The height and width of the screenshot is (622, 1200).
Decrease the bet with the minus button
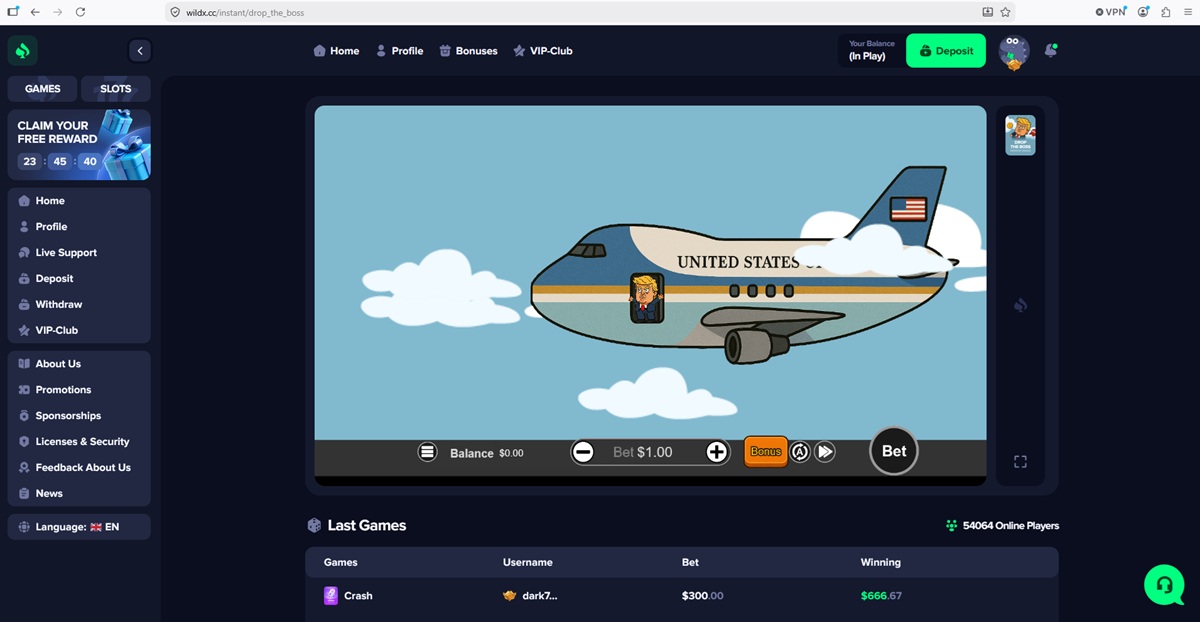(583, 452)
